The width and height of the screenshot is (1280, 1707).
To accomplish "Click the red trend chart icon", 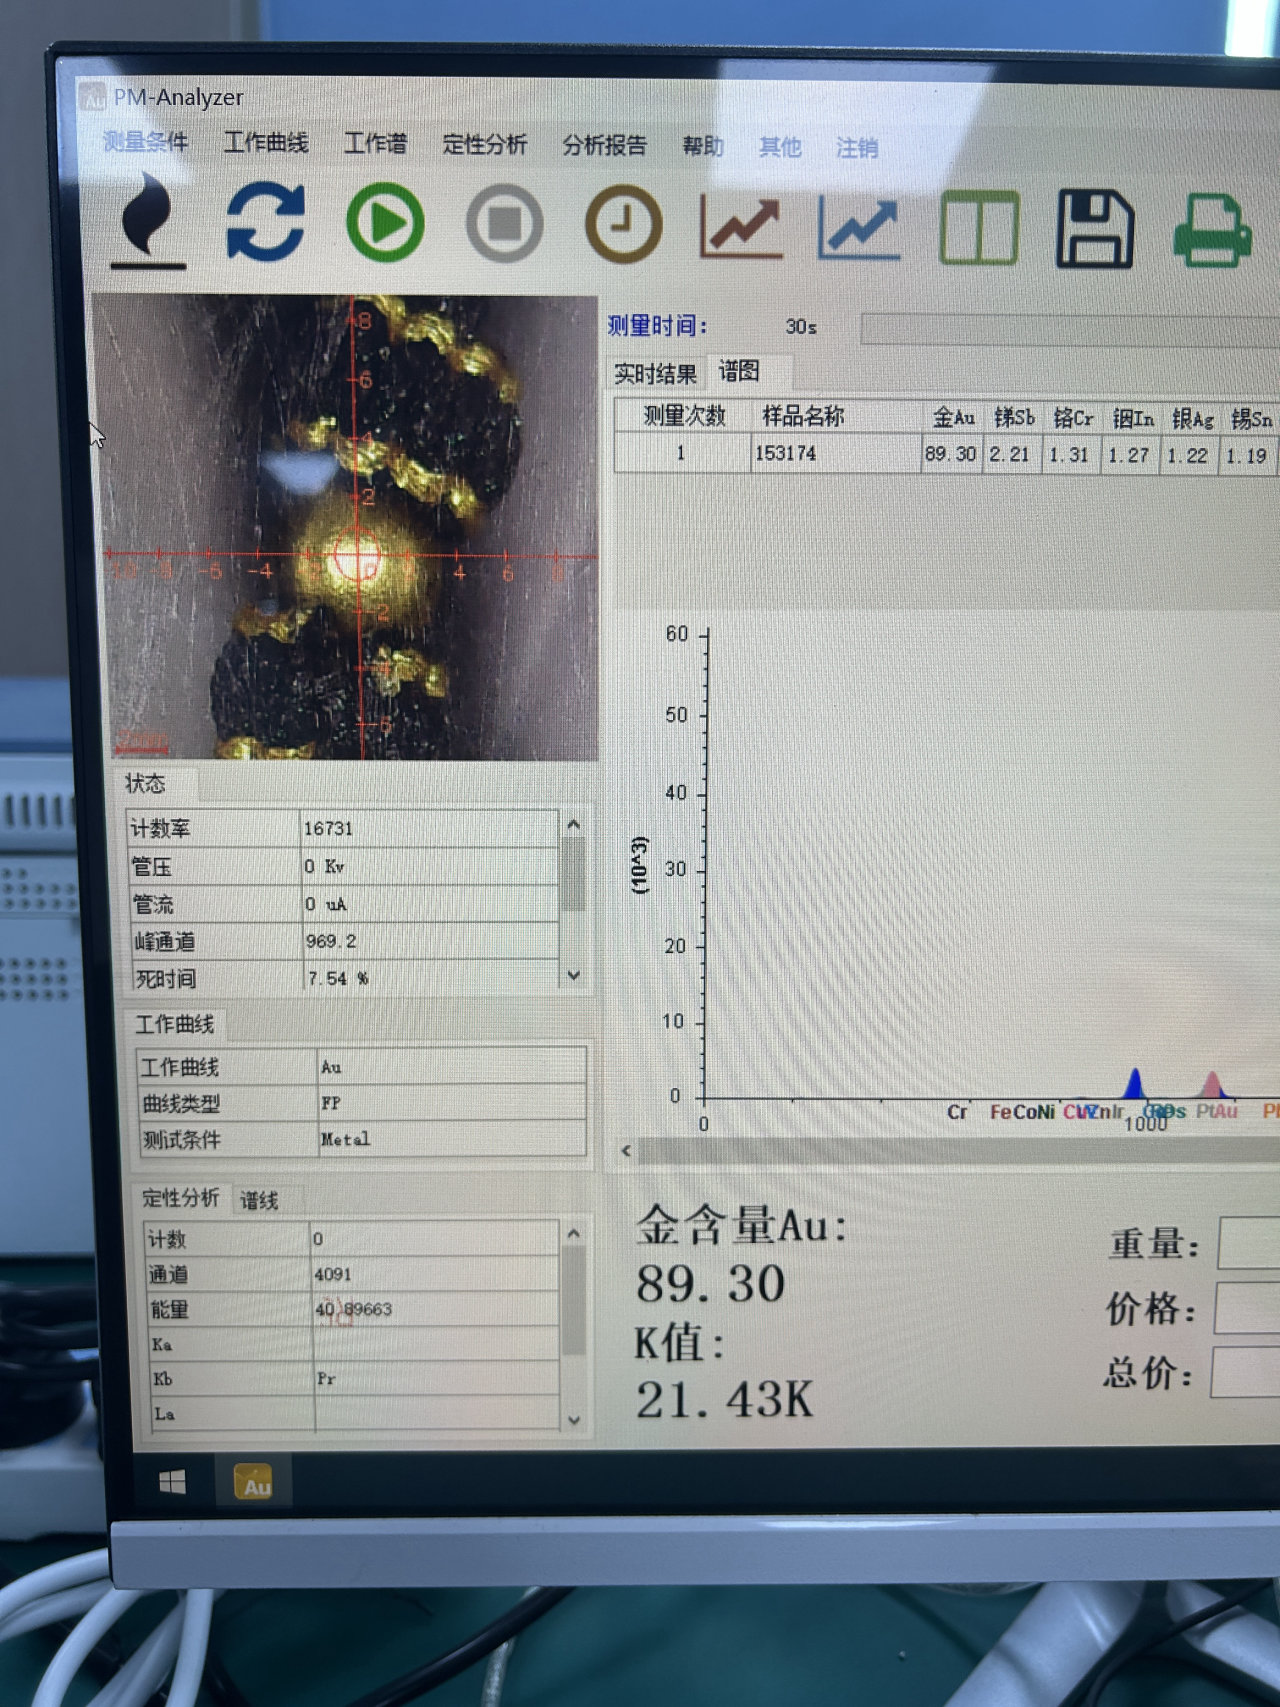I will coord(741,226).
